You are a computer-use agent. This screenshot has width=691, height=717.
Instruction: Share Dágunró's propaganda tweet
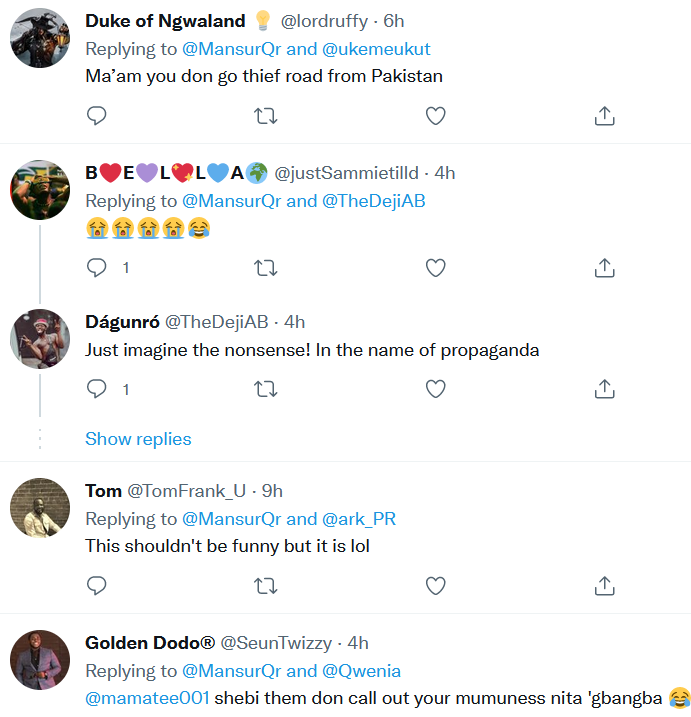tap(604, 388)
